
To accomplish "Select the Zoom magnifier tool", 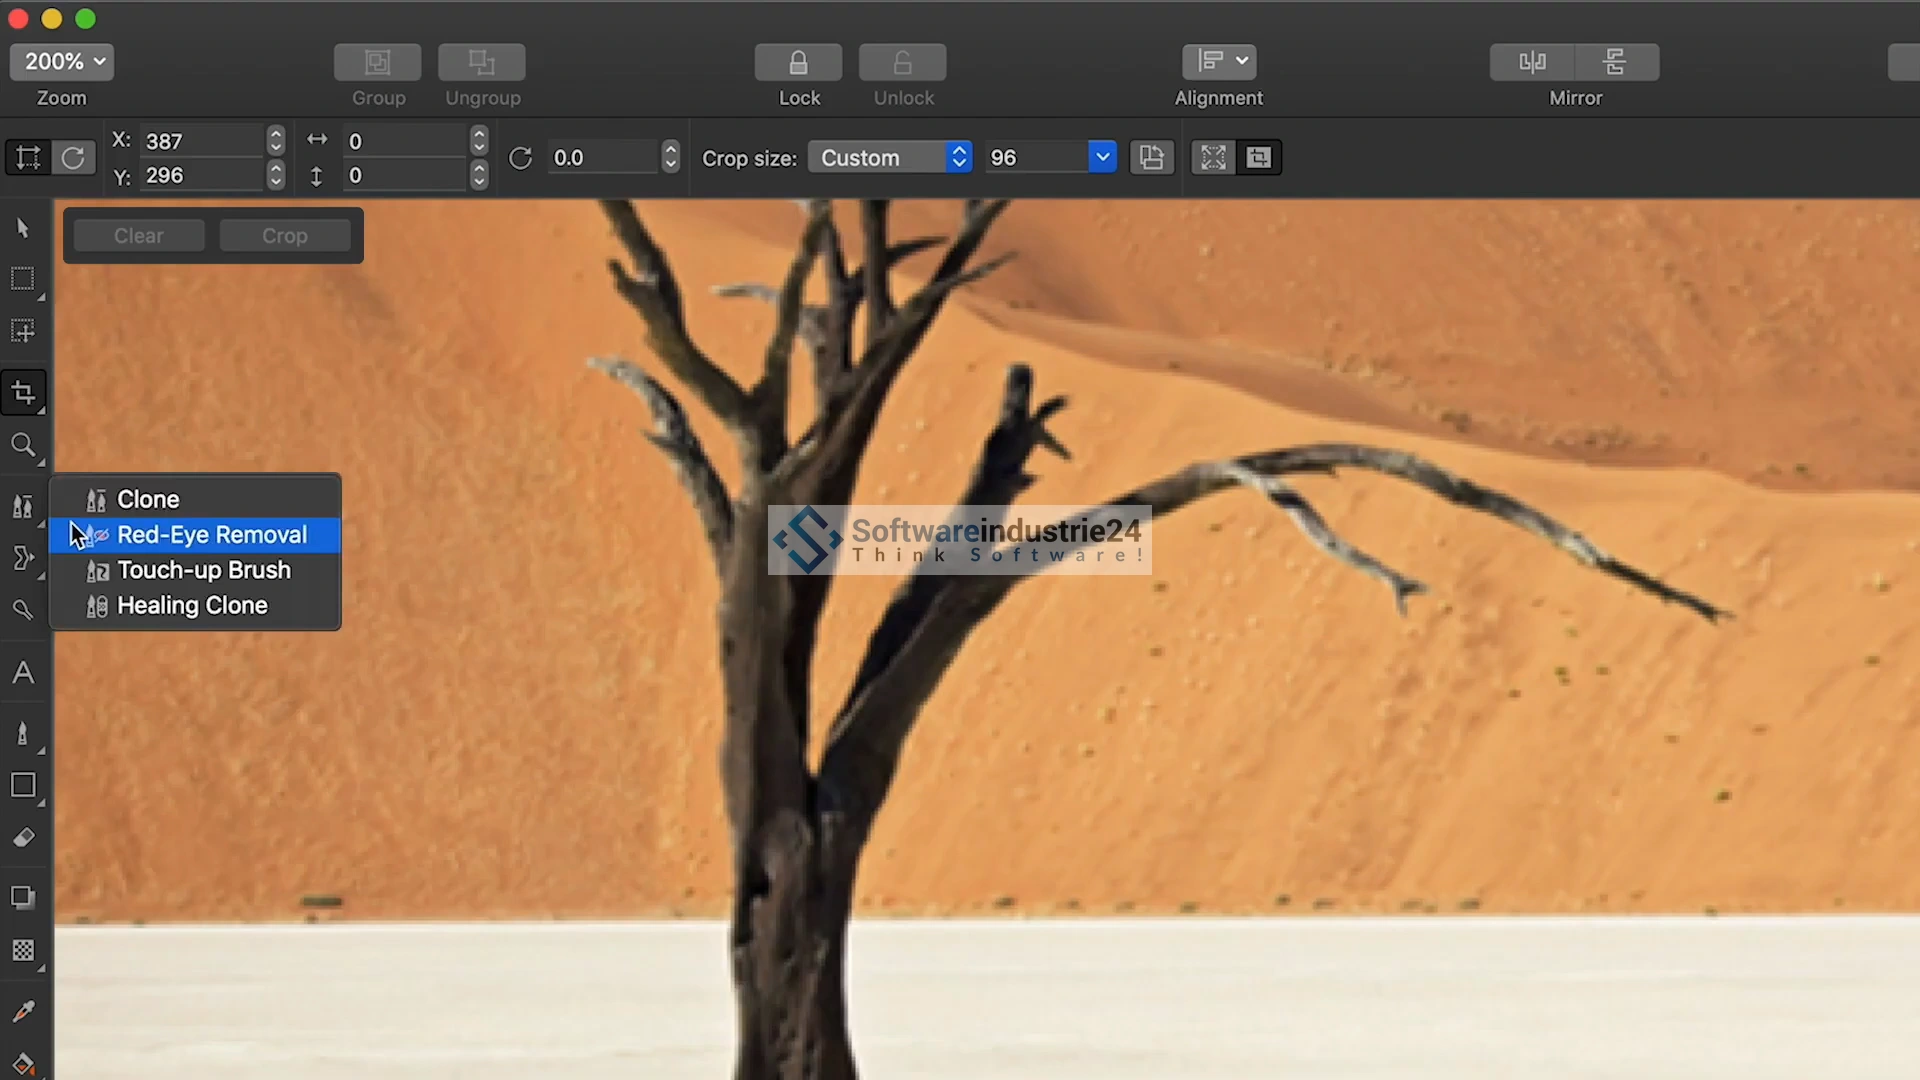I will coord(23,445).
